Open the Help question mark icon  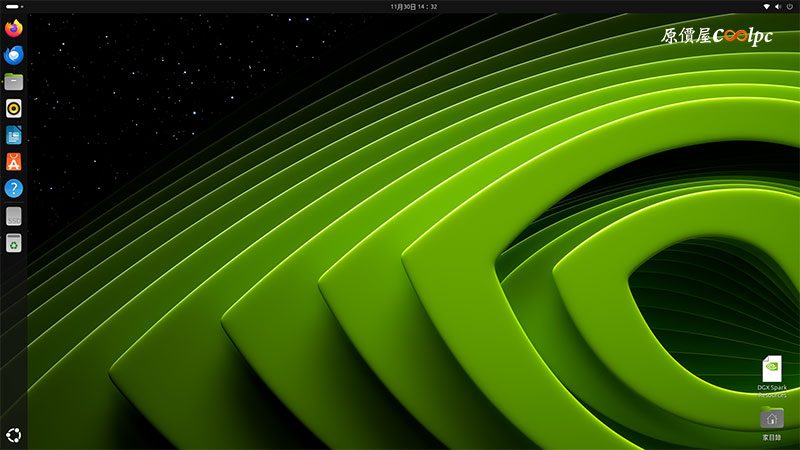click(x=14, y=189)
